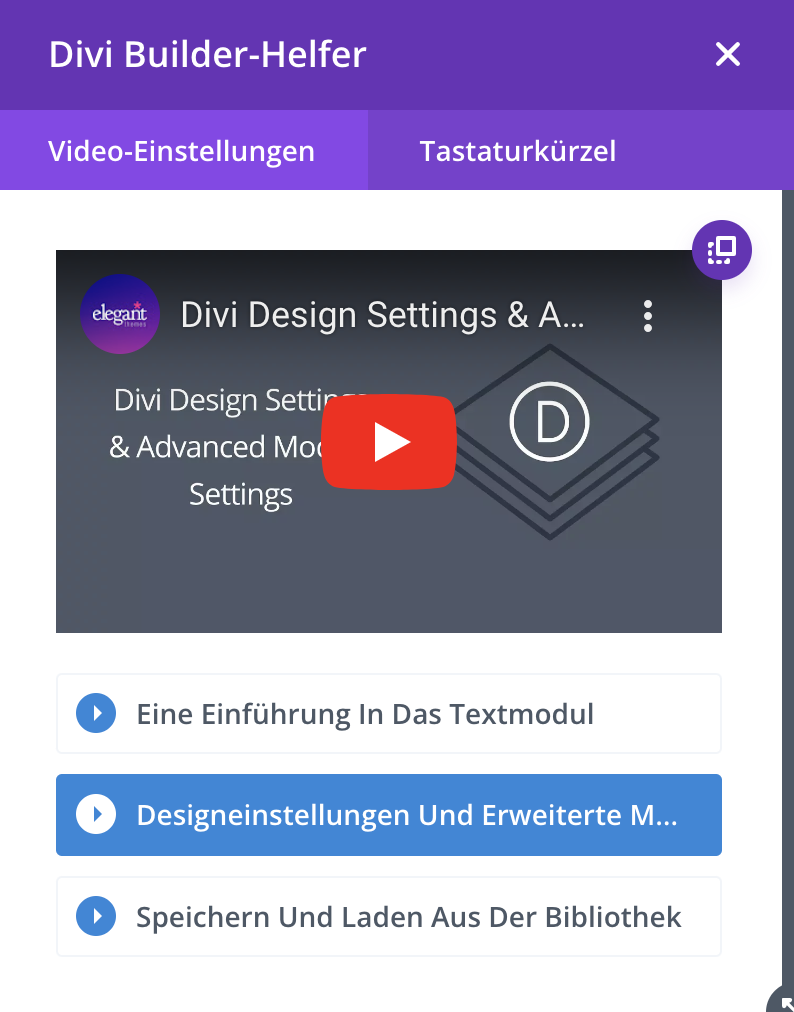Click the Elegant Themes channel logo
794x1012 pixels.
pyautogui.click(x=119, y=314)
